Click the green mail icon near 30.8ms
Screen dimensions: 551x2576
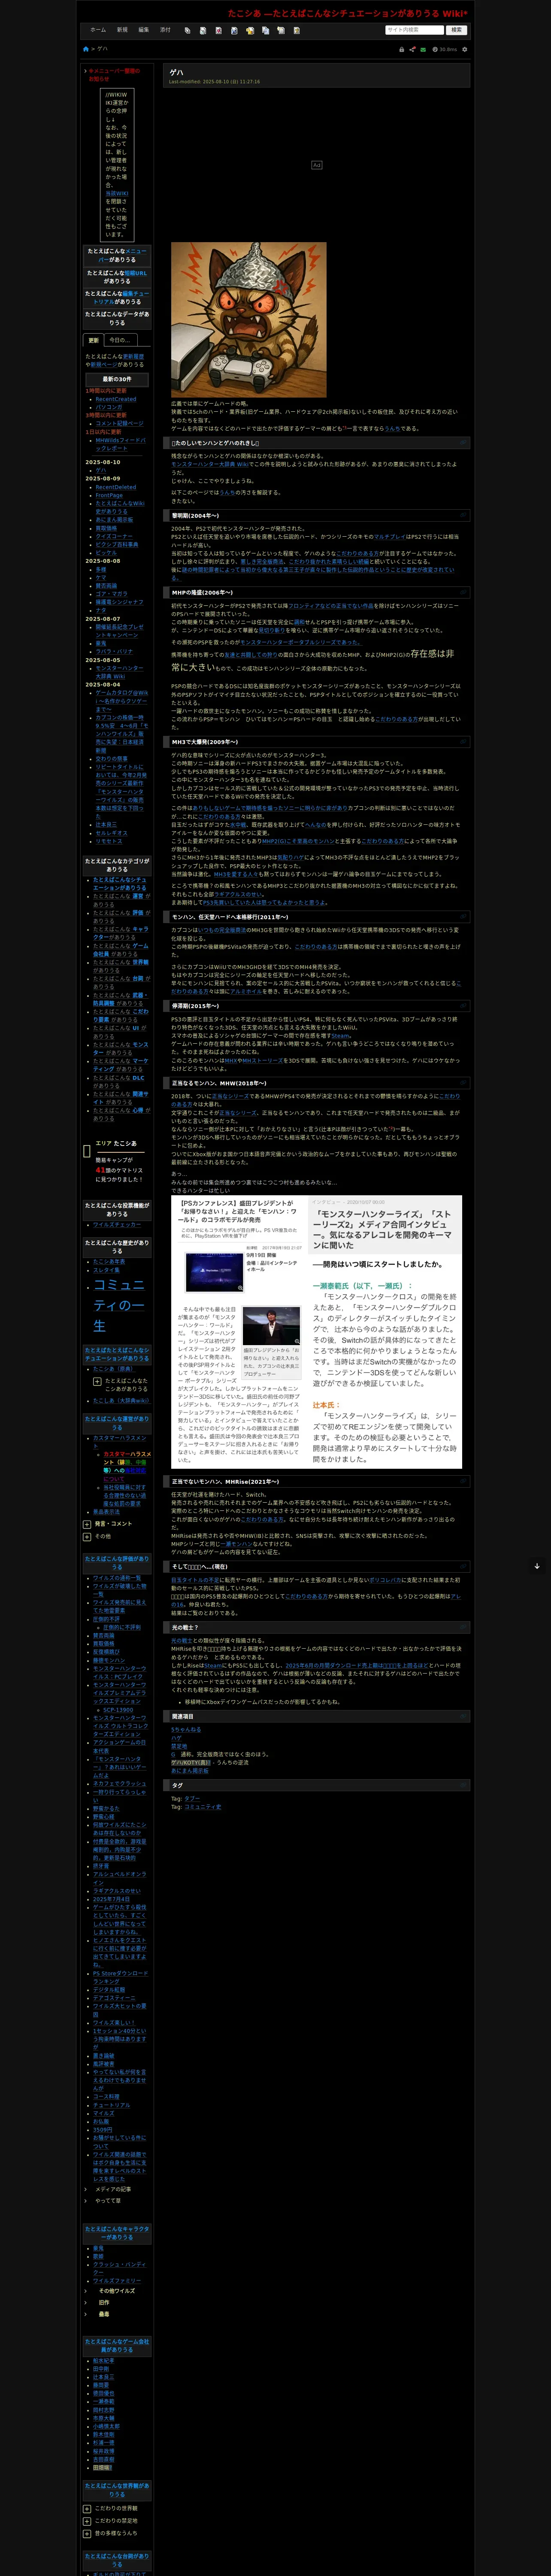coord(423,49)
